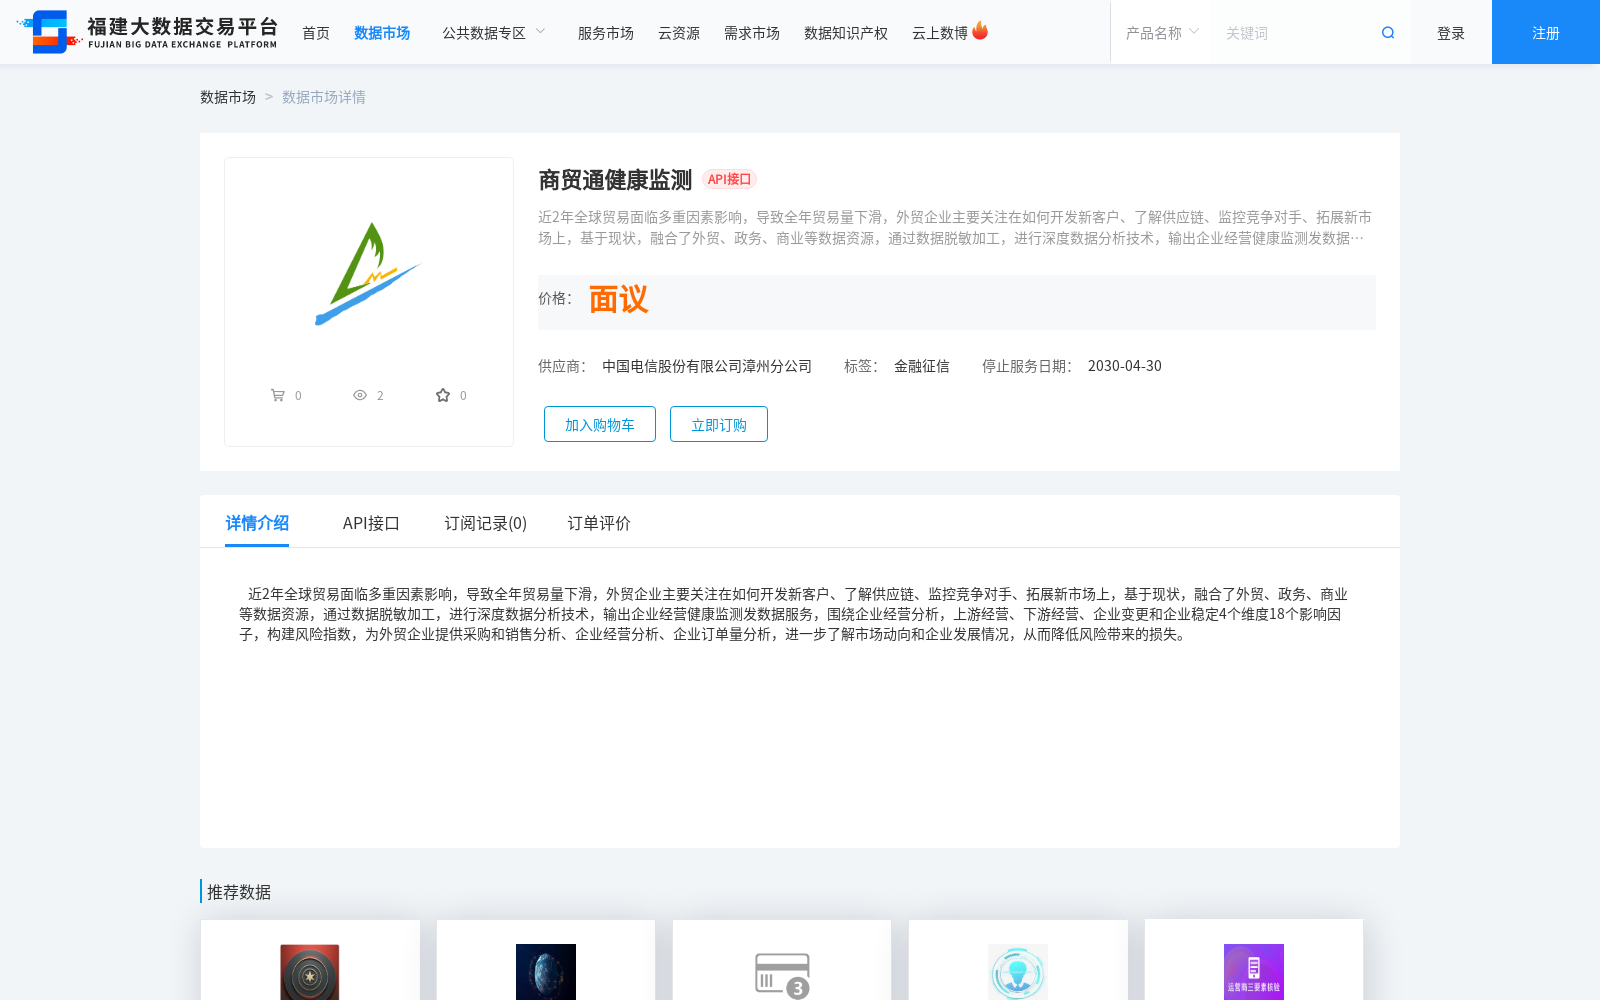Click the stop service date 2030-04-30
The image size is (1600, 1000).
click(1125, 366)
